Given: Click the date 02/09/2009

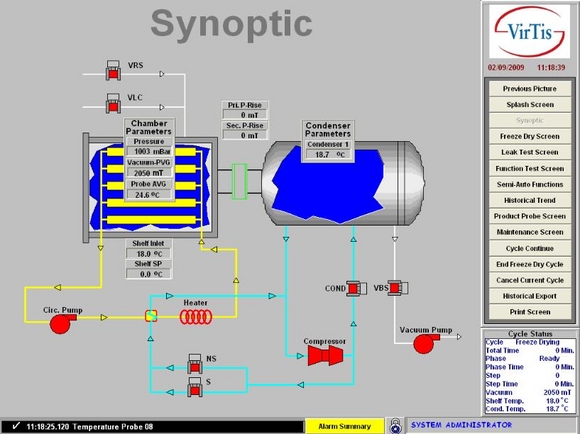Looking at the screenshot, I should coord(506,68).
